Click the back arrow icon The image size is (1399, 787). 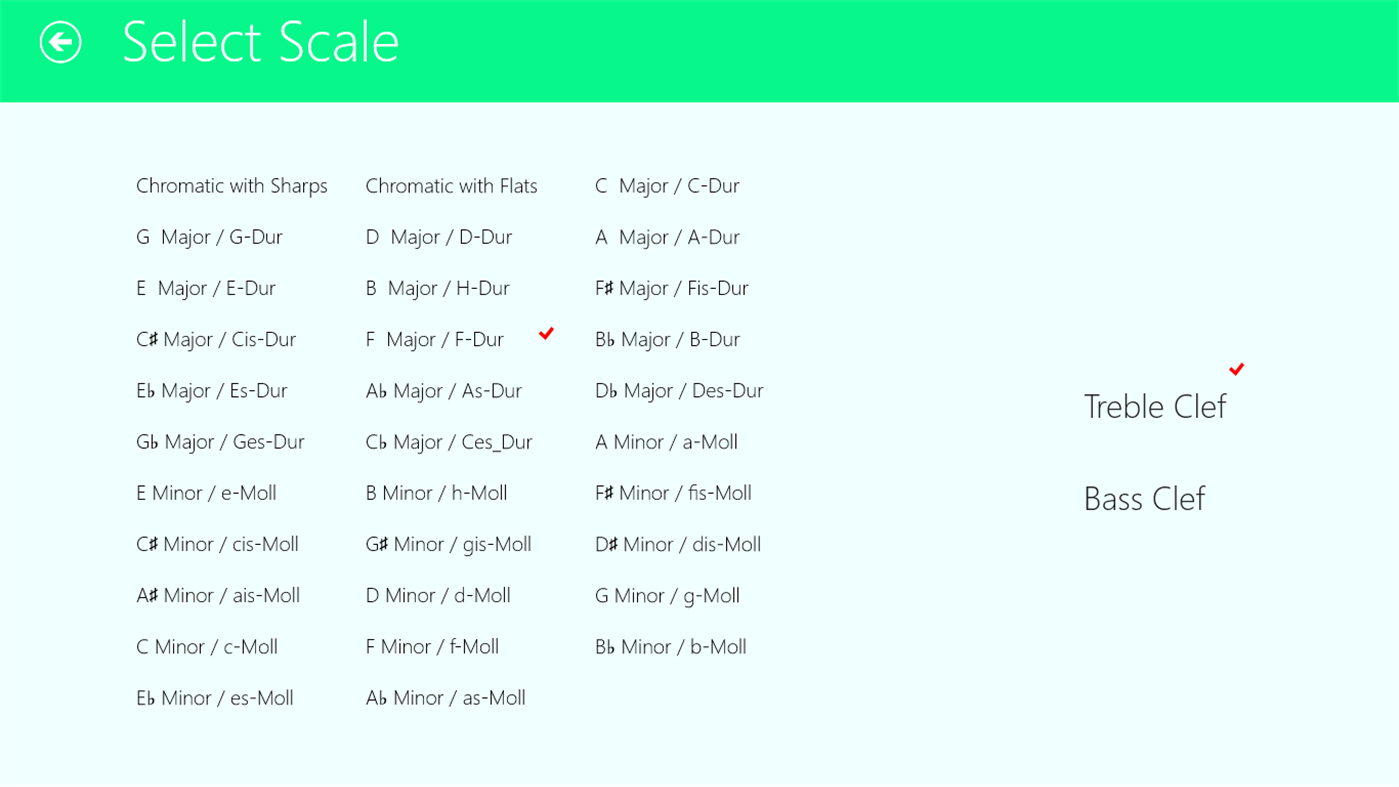pos(60,42)
